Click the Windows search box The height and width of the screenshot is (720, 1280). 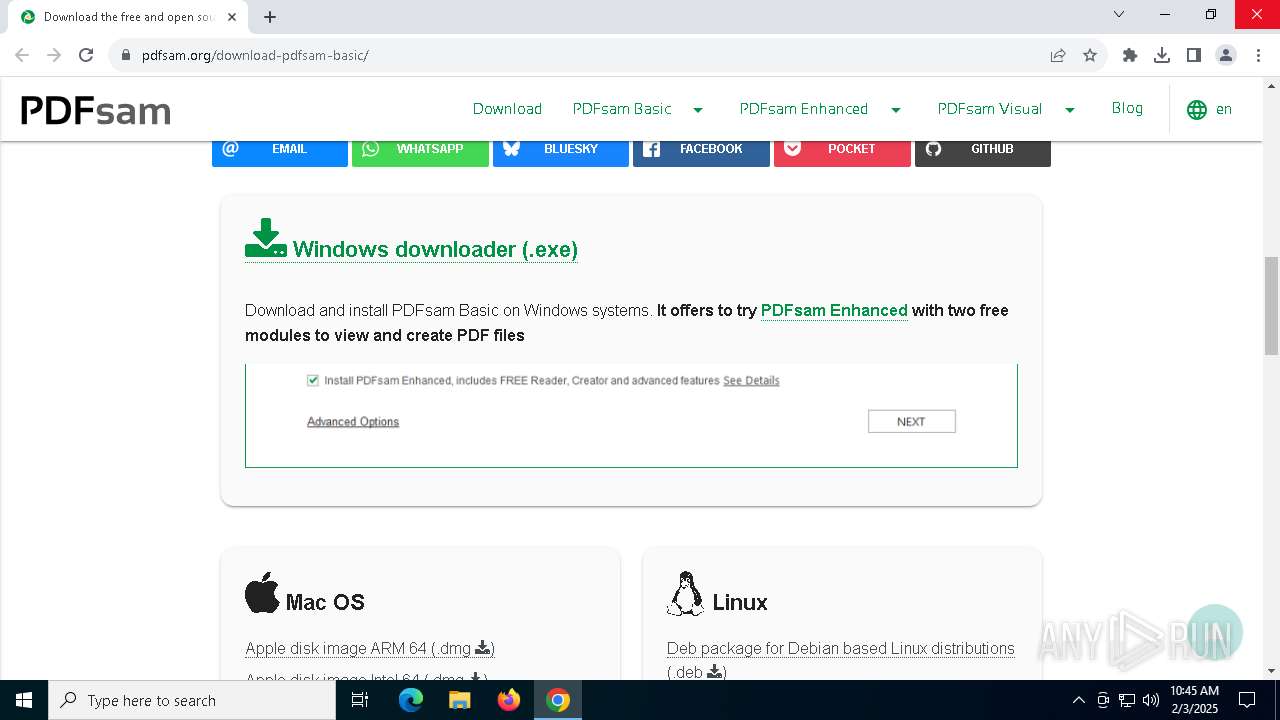192,700
